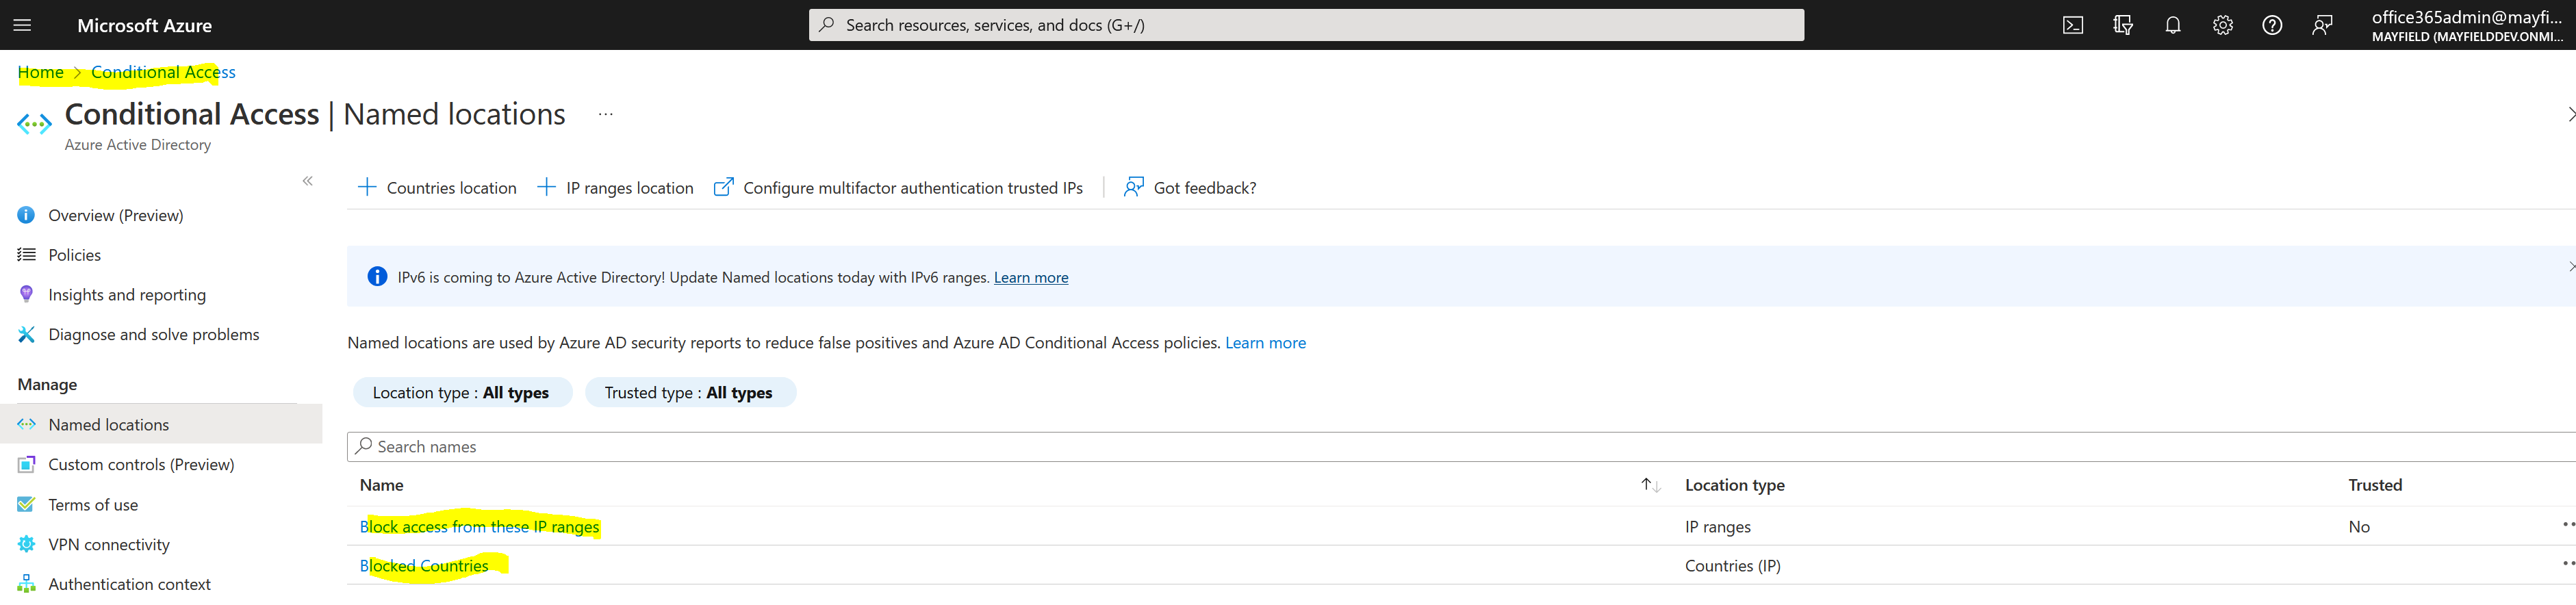Viewport: 2576px width, 605px height.
Task: Click the Insights and reporting lightbulb icon
Action: point(26,294)
